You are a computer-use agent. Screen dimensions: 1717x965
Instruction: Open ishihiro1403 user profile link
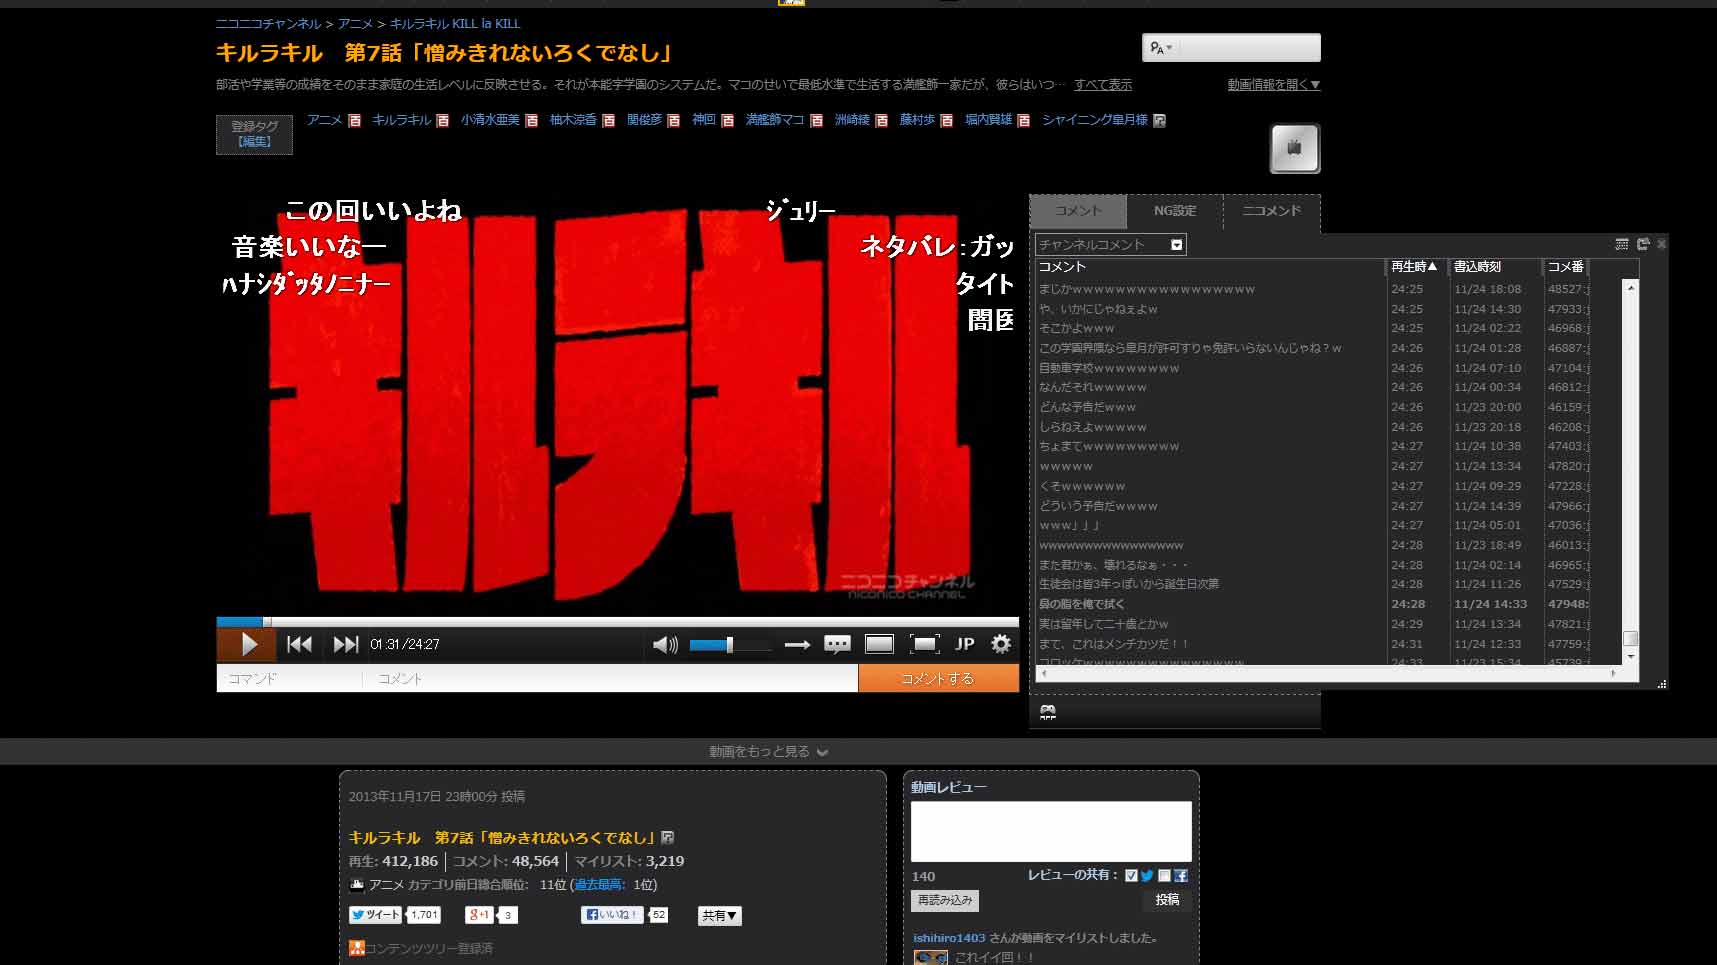click(x=949, y=938)
